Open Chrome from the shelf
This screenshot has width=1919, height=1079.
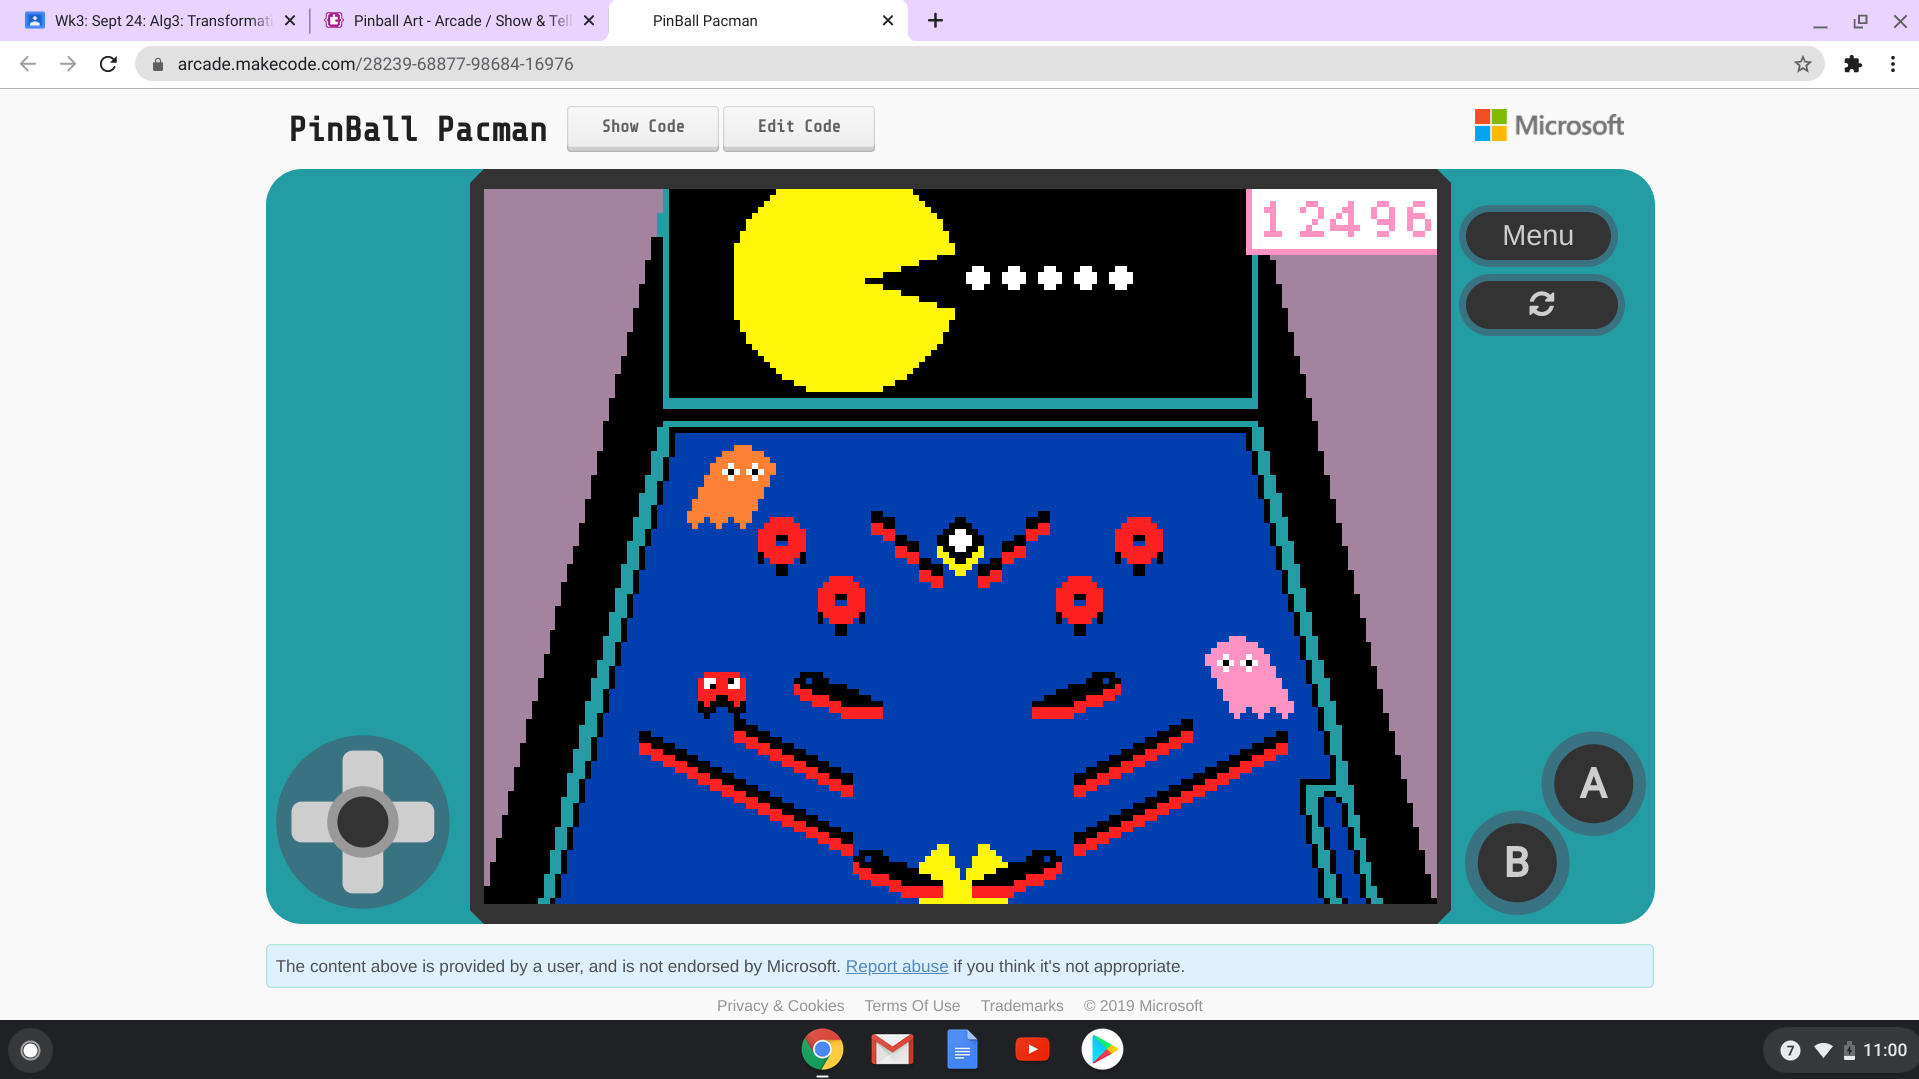822,1050
